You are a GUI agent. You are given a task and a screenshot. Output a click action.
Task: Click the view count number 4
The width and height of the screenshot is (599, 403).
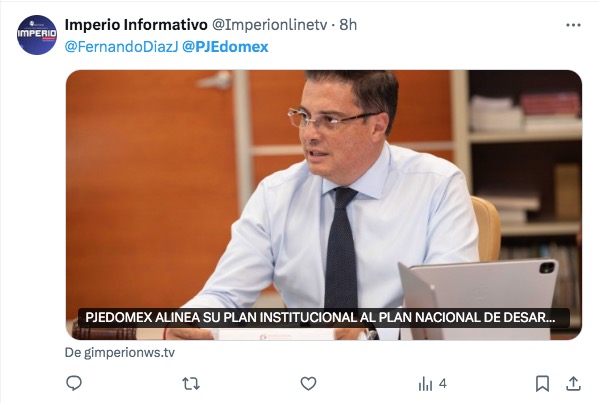[x=442, y=383]
